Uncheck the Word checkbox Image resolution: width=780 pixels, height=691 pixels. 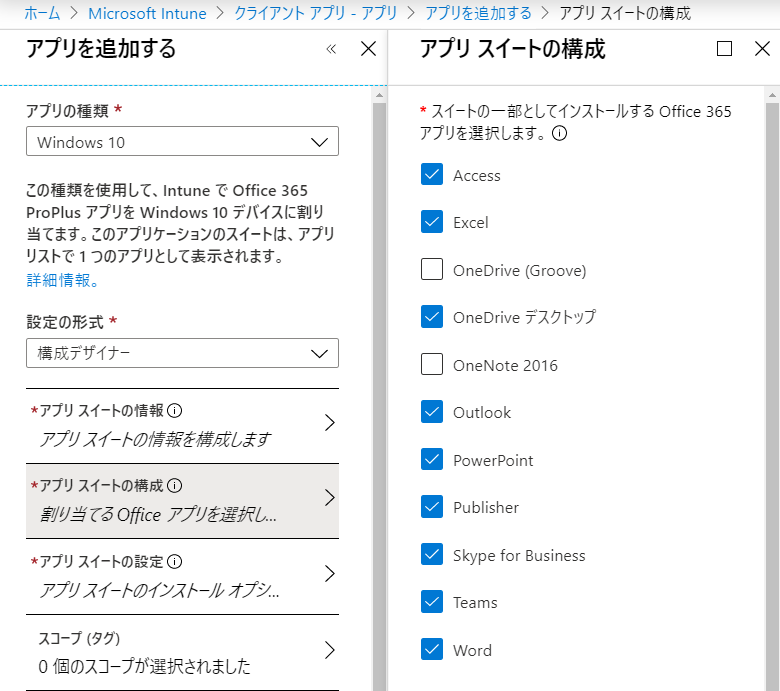click(x=432, y=649)
